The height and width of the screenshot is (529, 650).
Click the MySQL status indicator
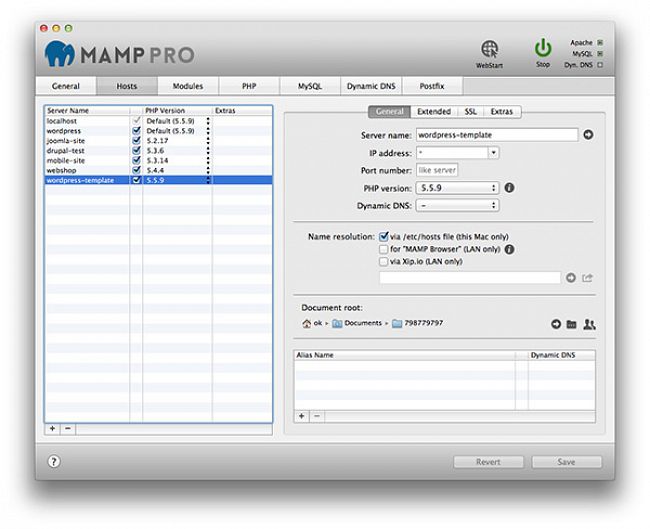[600, 54]
